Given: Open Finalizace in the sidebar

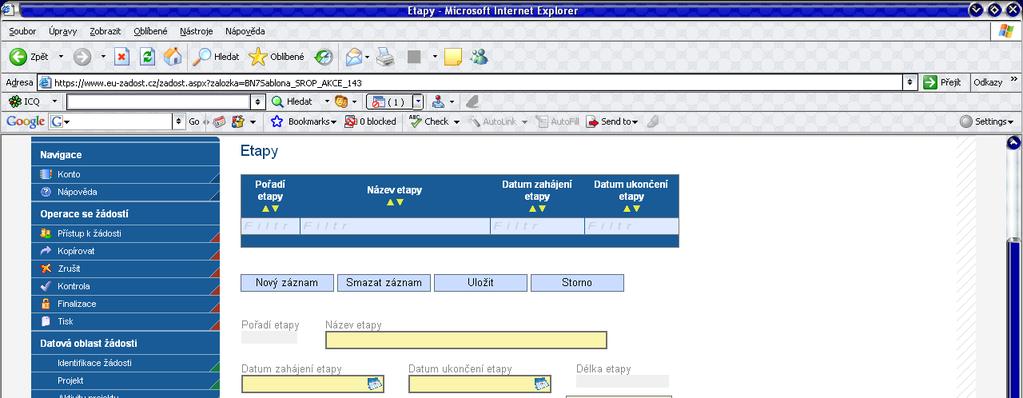Looking at the screenshot, I should click(x=125, y=303).
